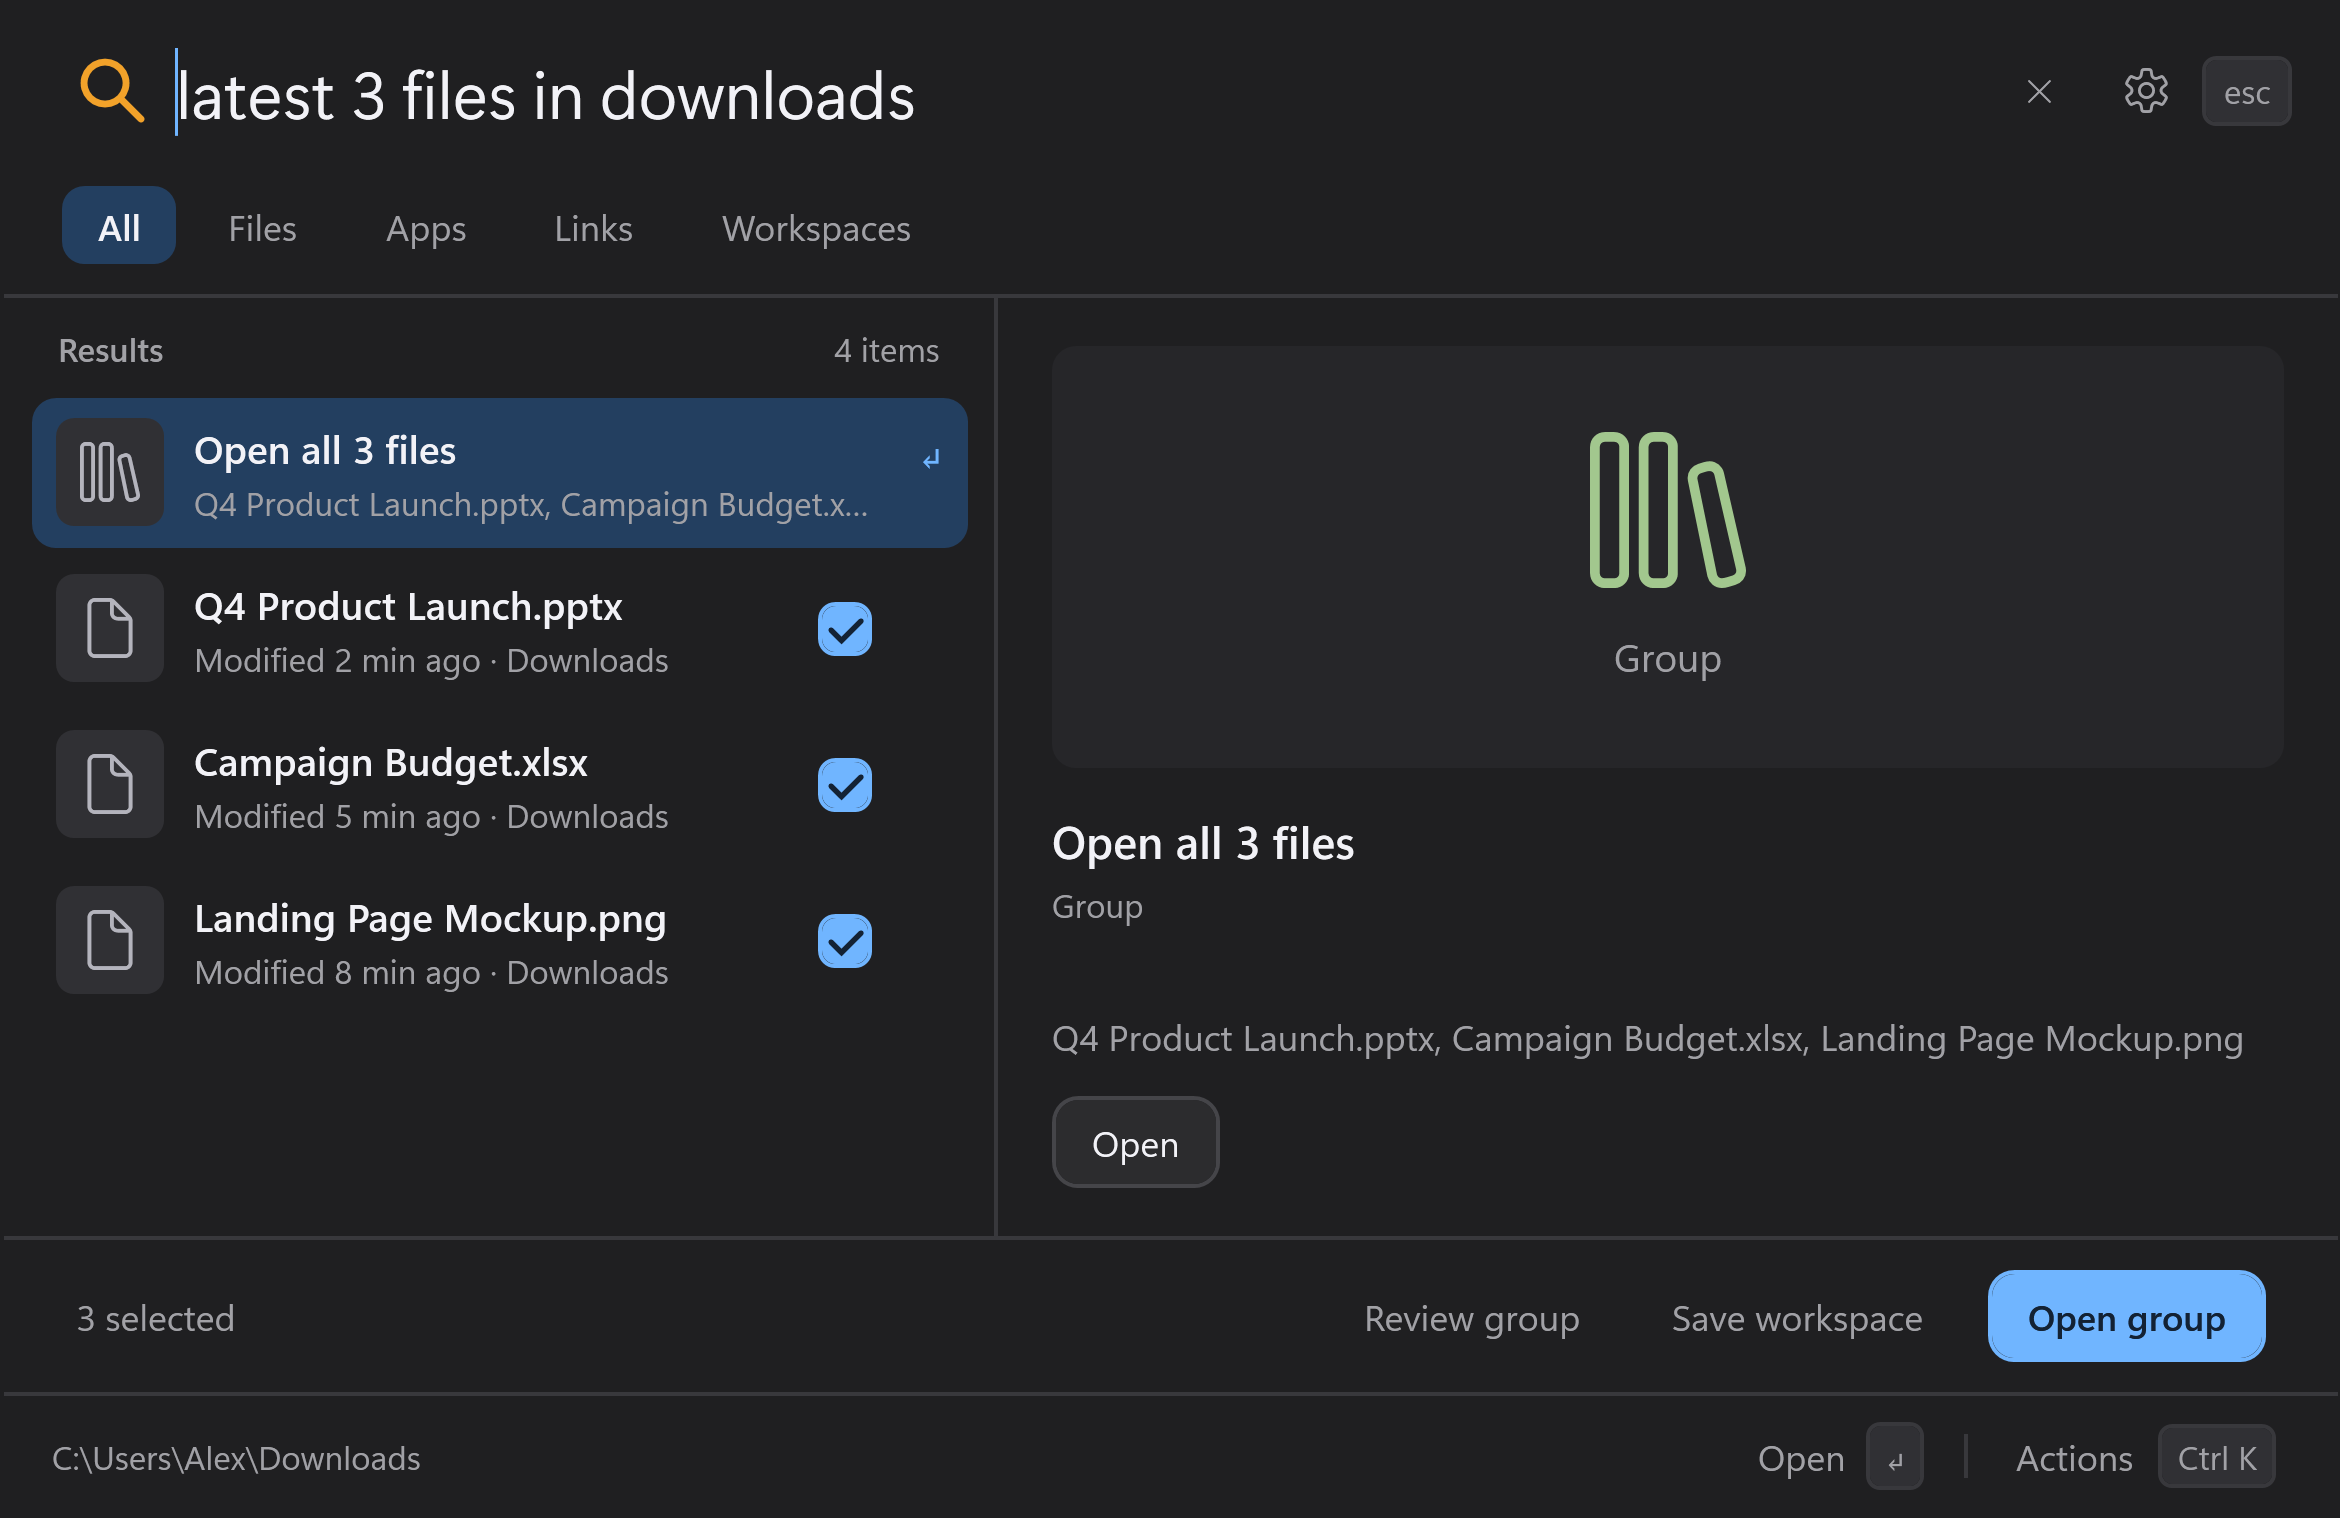The width and height of the screenshot is (2340, 1518).
Task: Click the 'Open all 3 files' heading in the preview pane
Action: 1203,843
